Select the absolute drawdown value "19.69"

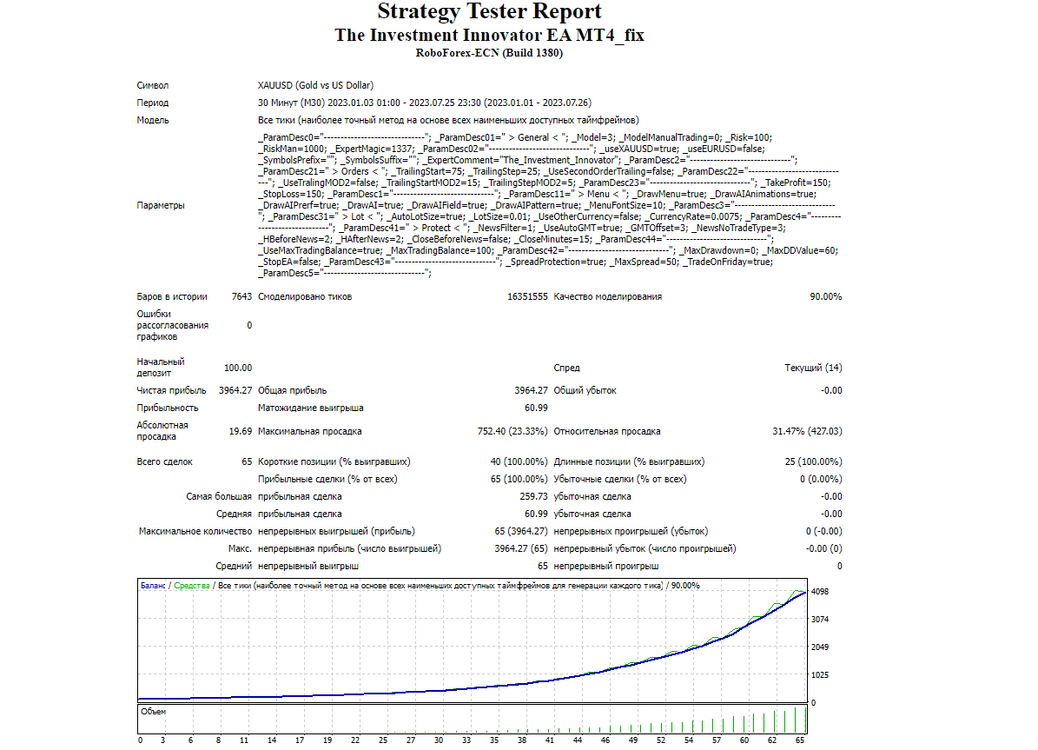[240, 431]
